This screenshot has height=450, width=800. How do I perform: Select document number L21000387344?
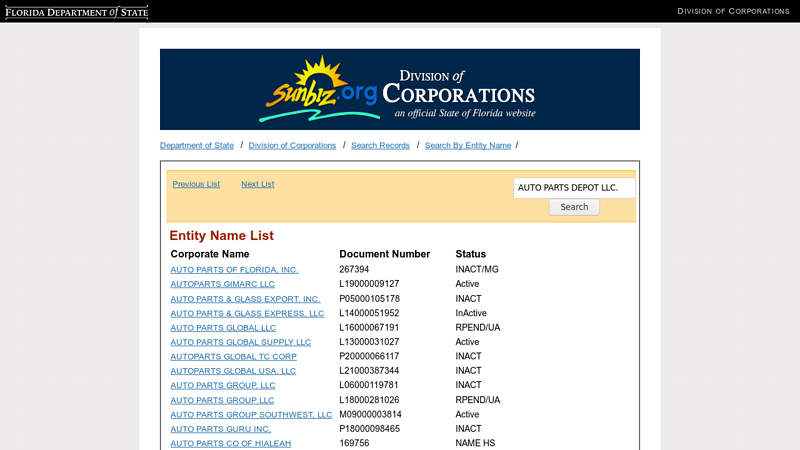tap(369, 370)
